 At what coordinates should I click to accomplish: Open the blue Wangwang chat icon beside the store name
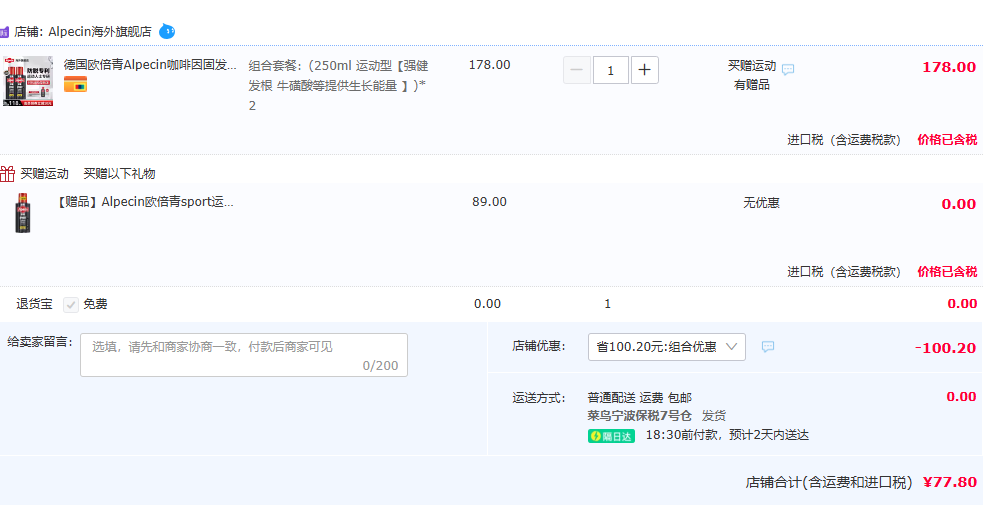coord(167,31)
